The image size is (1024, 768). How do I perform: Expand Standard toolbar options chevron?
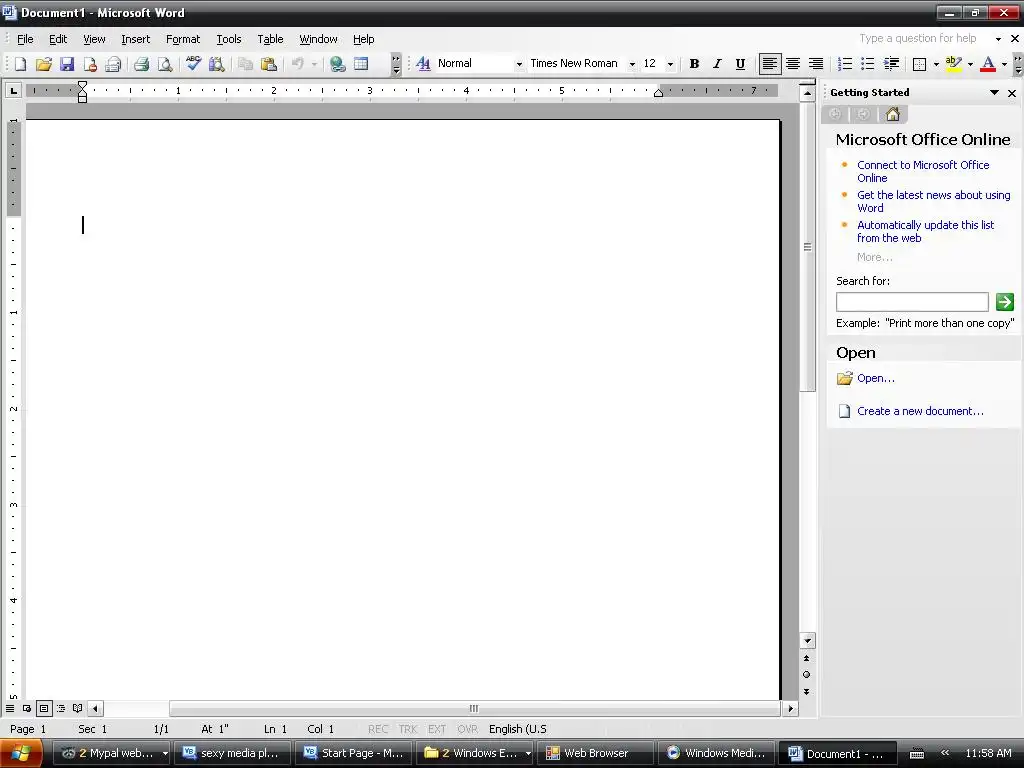tap(396, 64)
